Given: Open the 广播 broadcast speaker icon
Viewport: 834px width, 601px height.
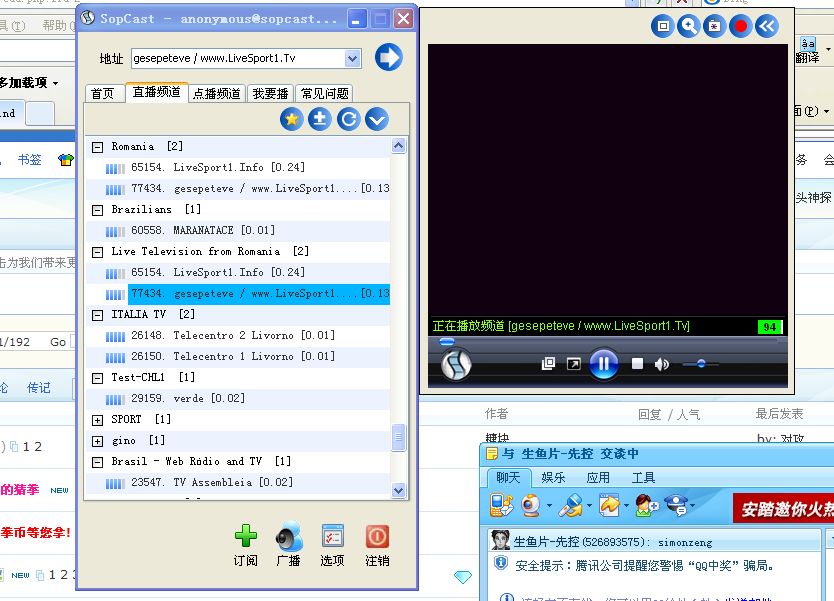Looking at the screenshot, I should pyautogui.click(x=289, y=536).
